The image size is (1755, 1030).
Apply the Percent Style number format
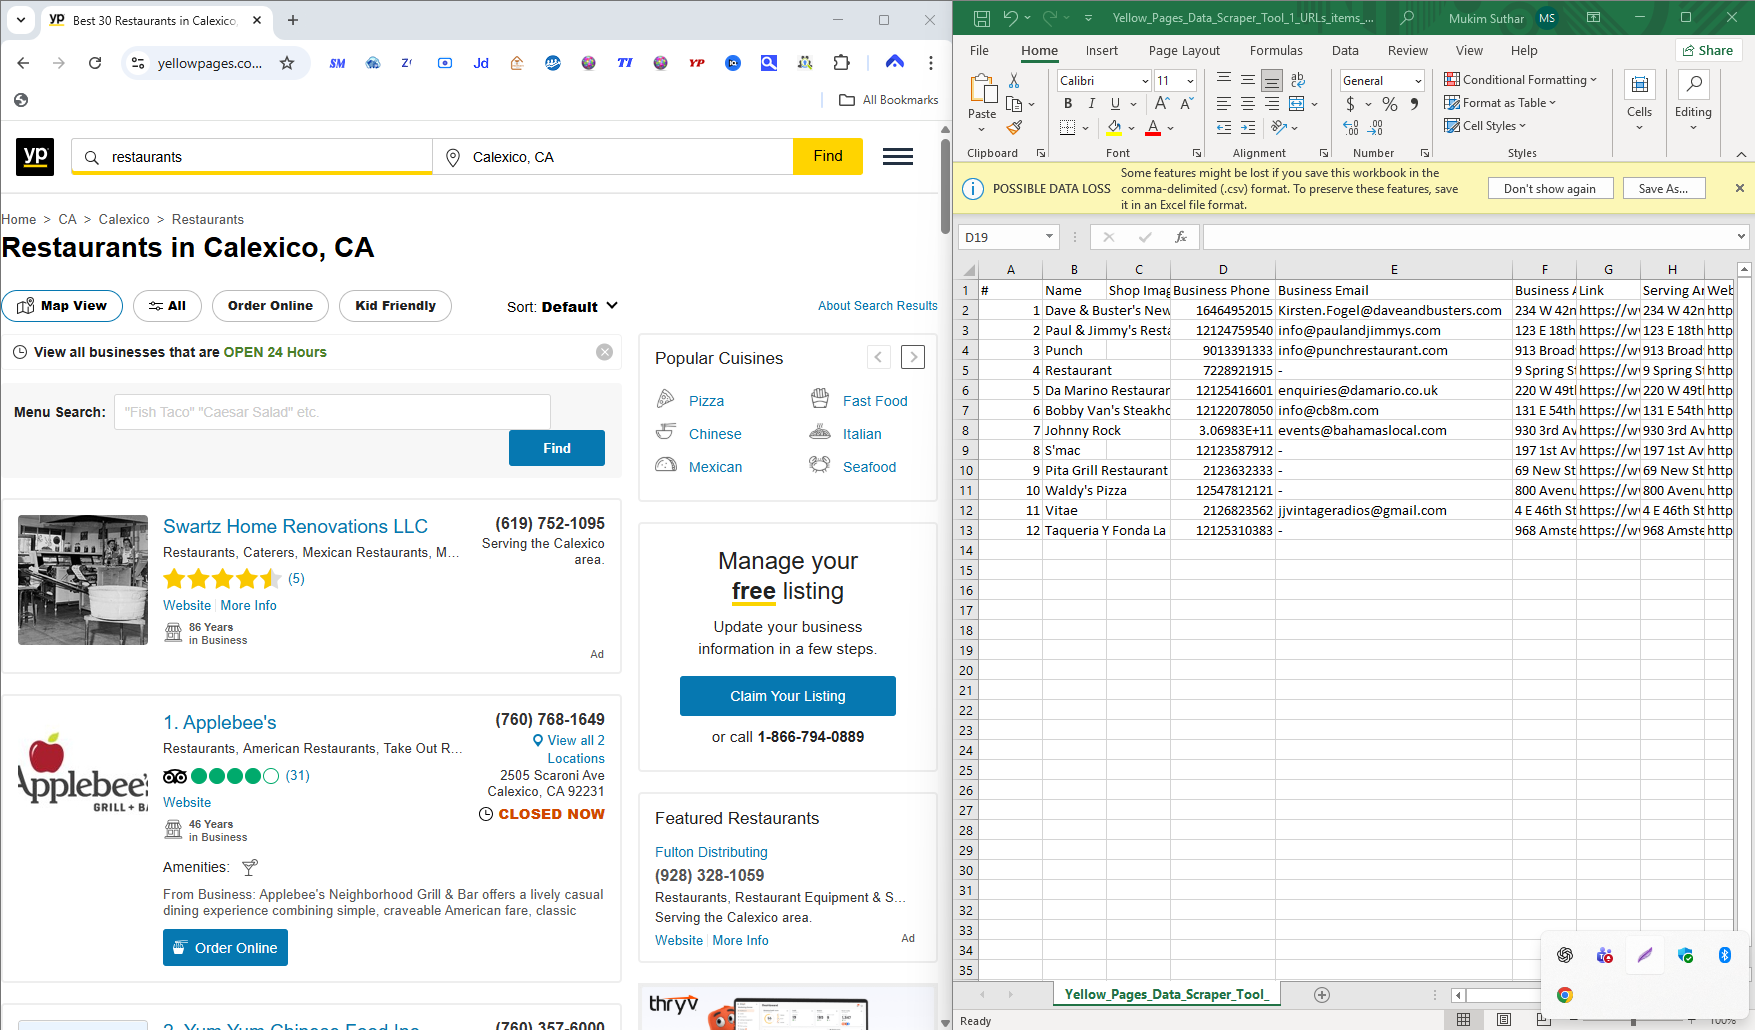tap(1390, 103)
